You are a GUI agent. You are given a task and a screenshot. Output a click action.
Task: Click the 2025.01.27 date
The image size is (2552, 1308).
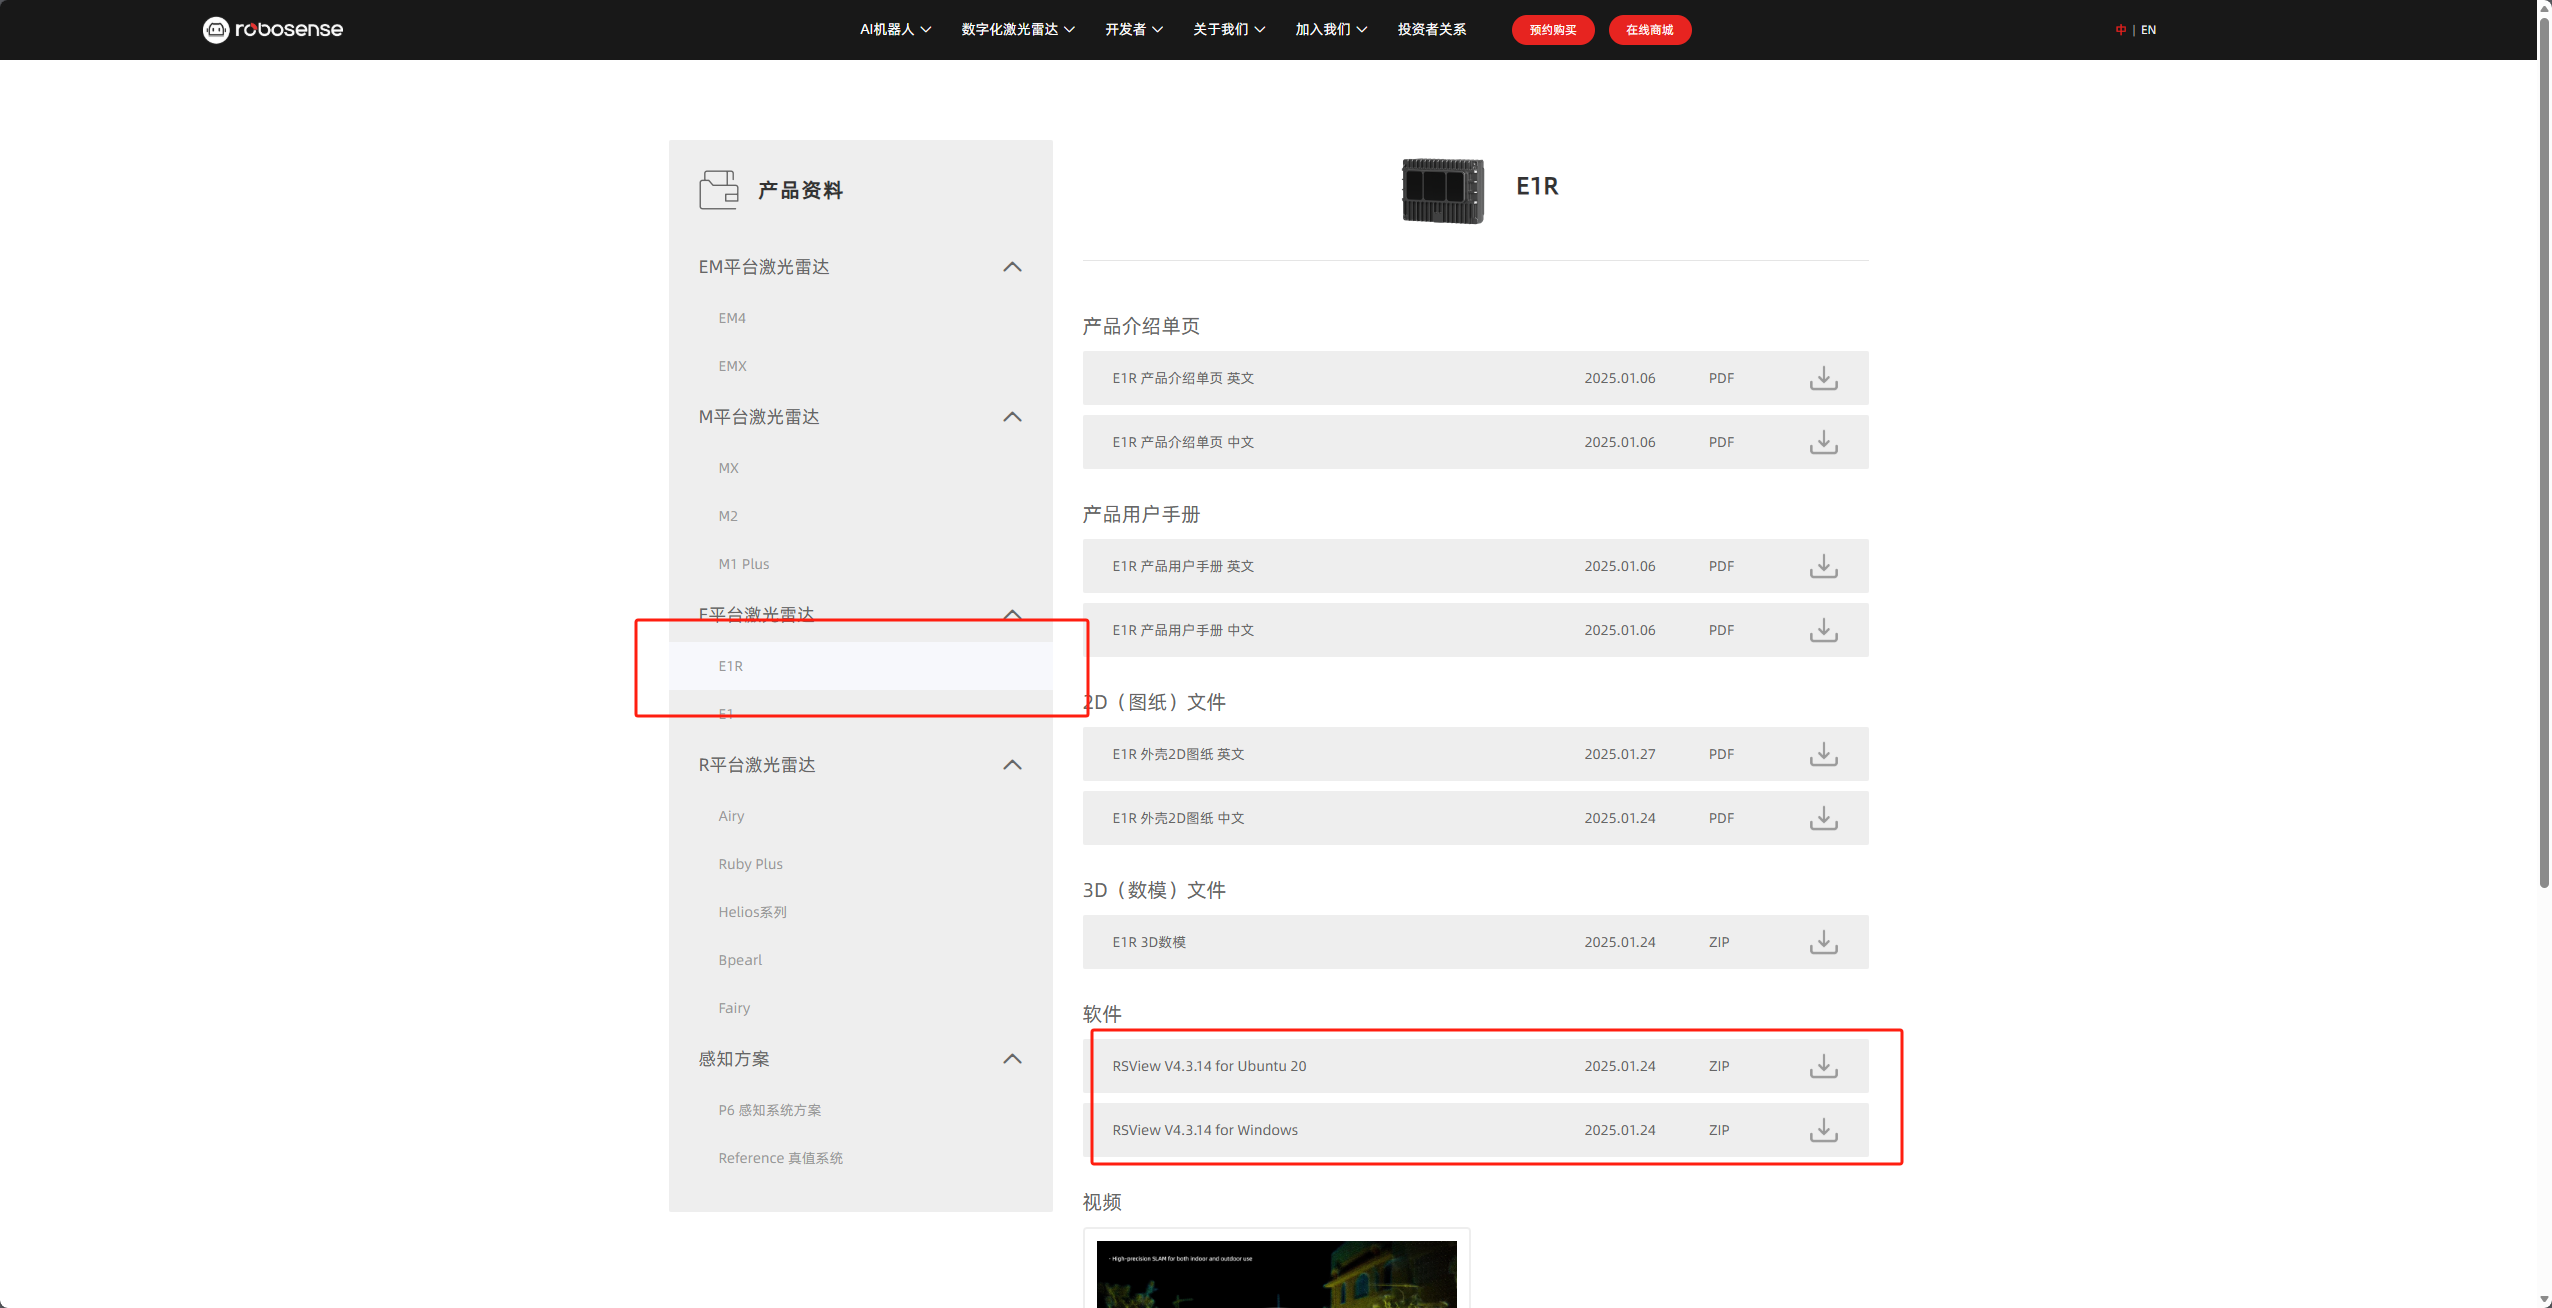point(1619,754)
